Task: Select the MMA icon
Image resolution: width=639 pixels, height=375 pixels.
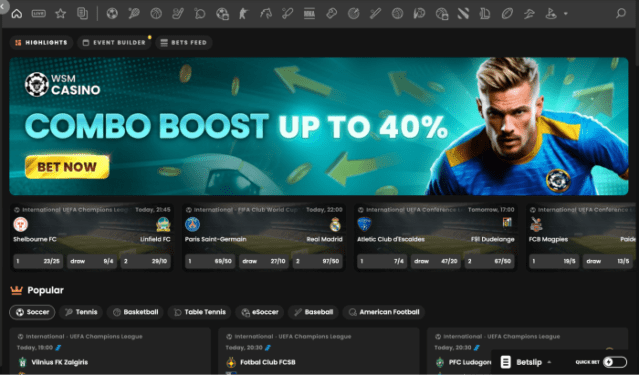Action: pos(309,13)
